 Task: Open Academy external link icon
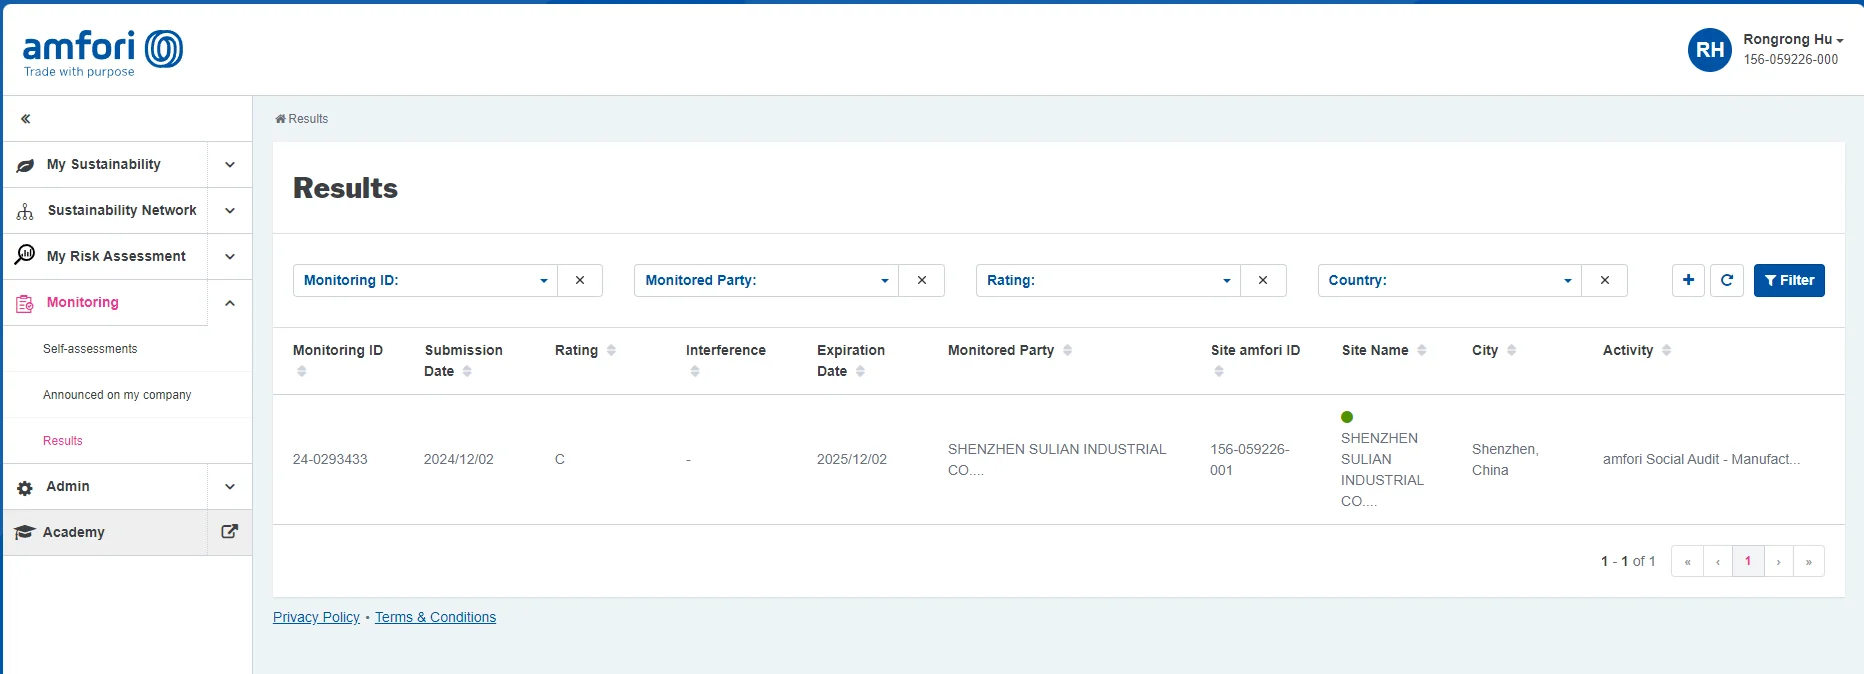click(x=229, y=532)
